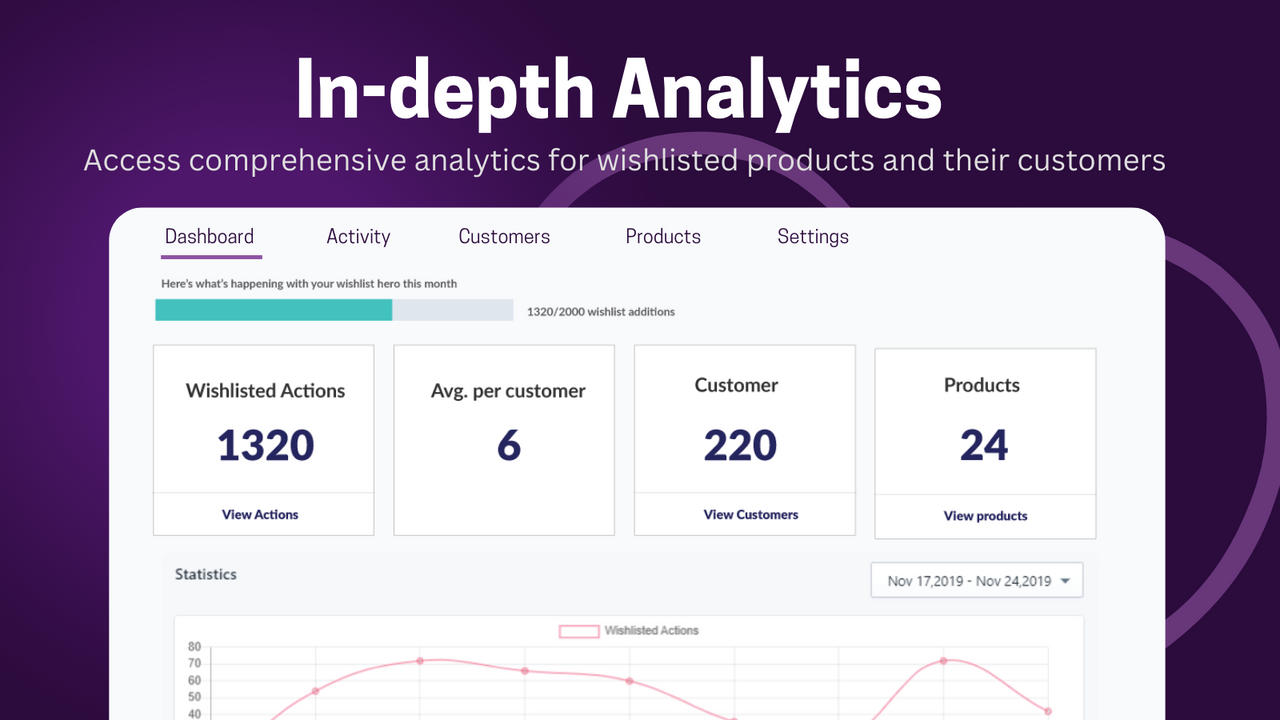1280x720 pixels.
Task: Click the View products link
Action: 985,516
